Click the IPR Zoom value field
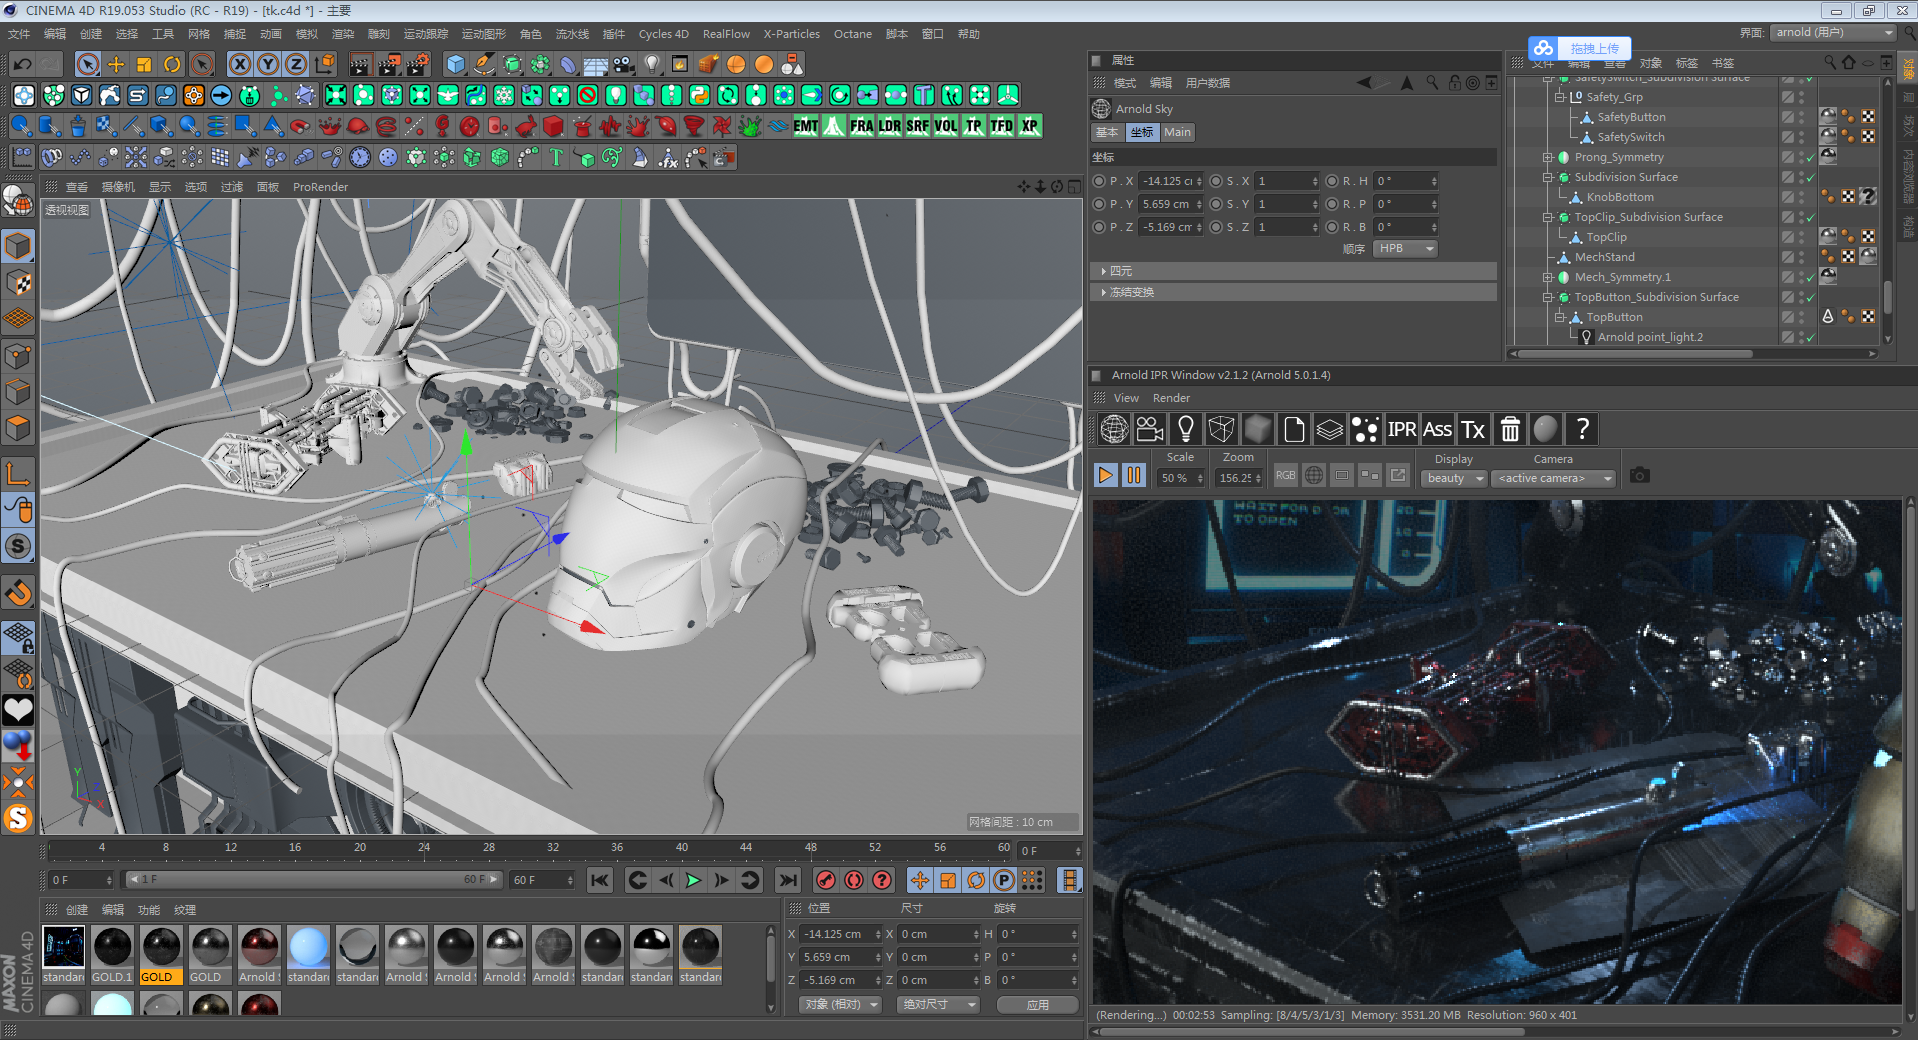Viewport: 1918px width, 1040px height. (1239, 478)
